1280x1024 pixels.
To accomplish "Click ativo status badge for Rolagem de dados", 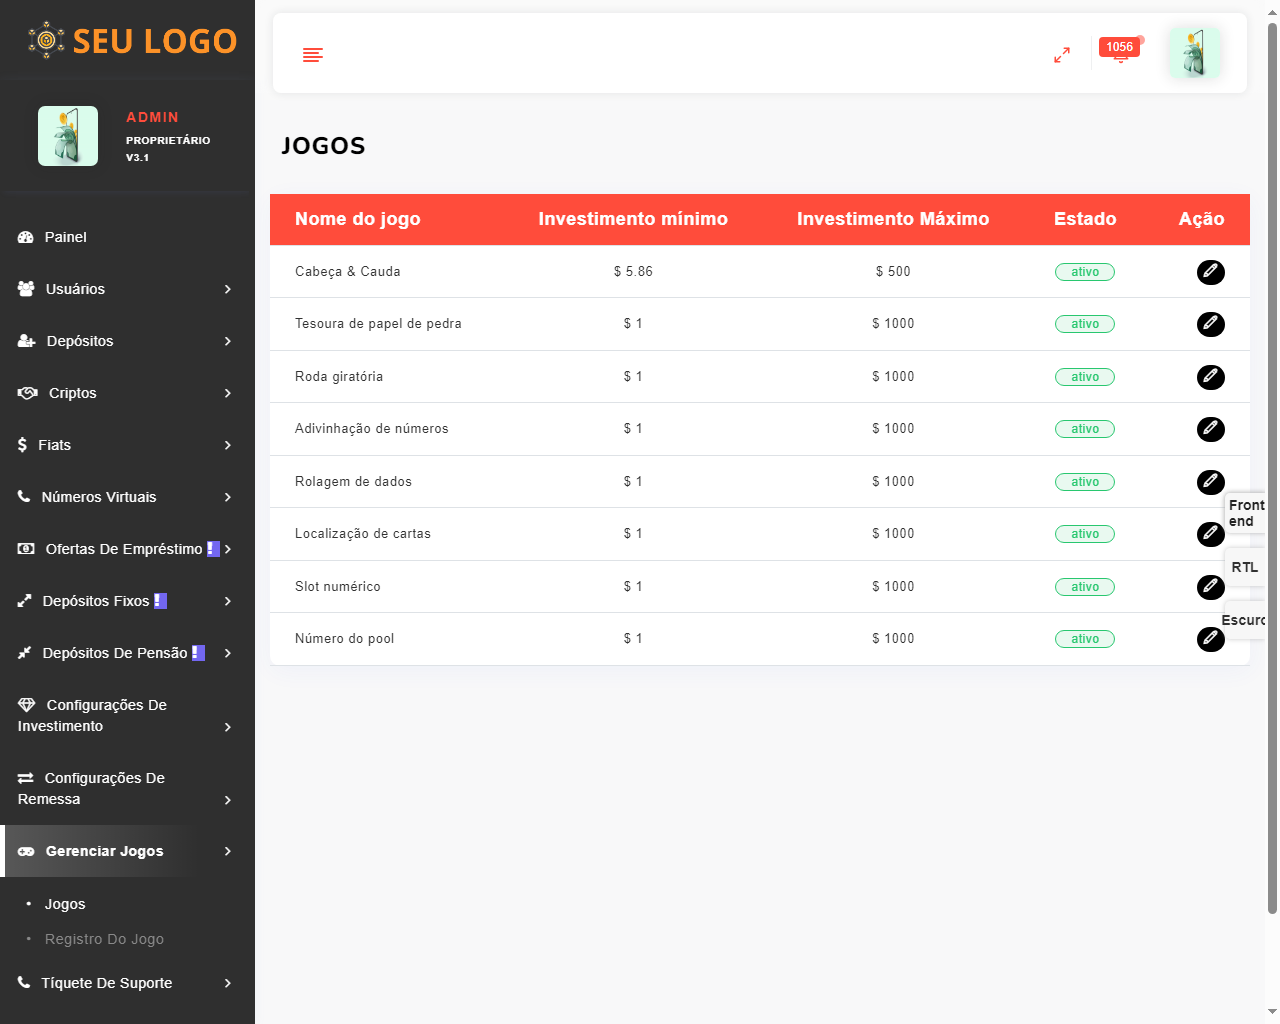I will [x=1085, y=482].
